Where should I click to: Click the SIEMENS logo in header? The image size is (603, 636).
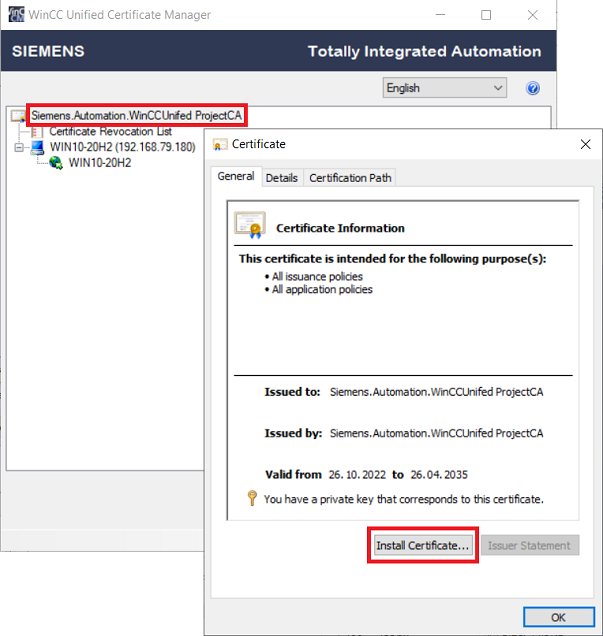point(48,51)
